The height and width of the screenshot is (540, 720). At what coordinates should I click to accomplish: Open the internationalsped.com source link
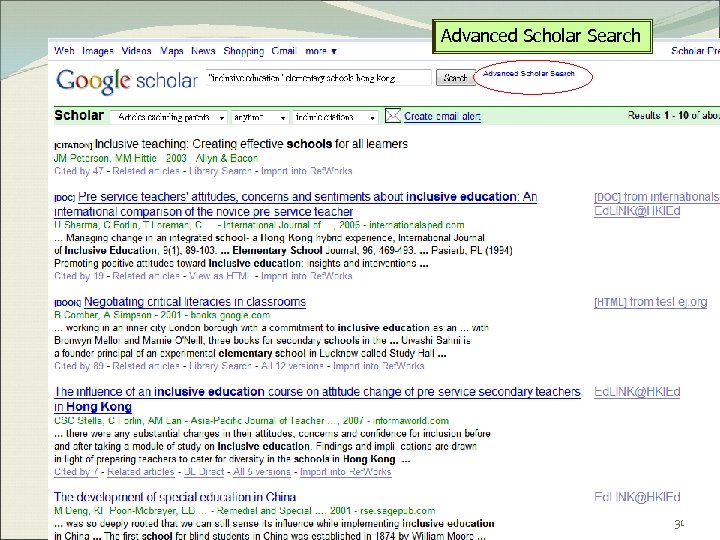click(416, 225)
